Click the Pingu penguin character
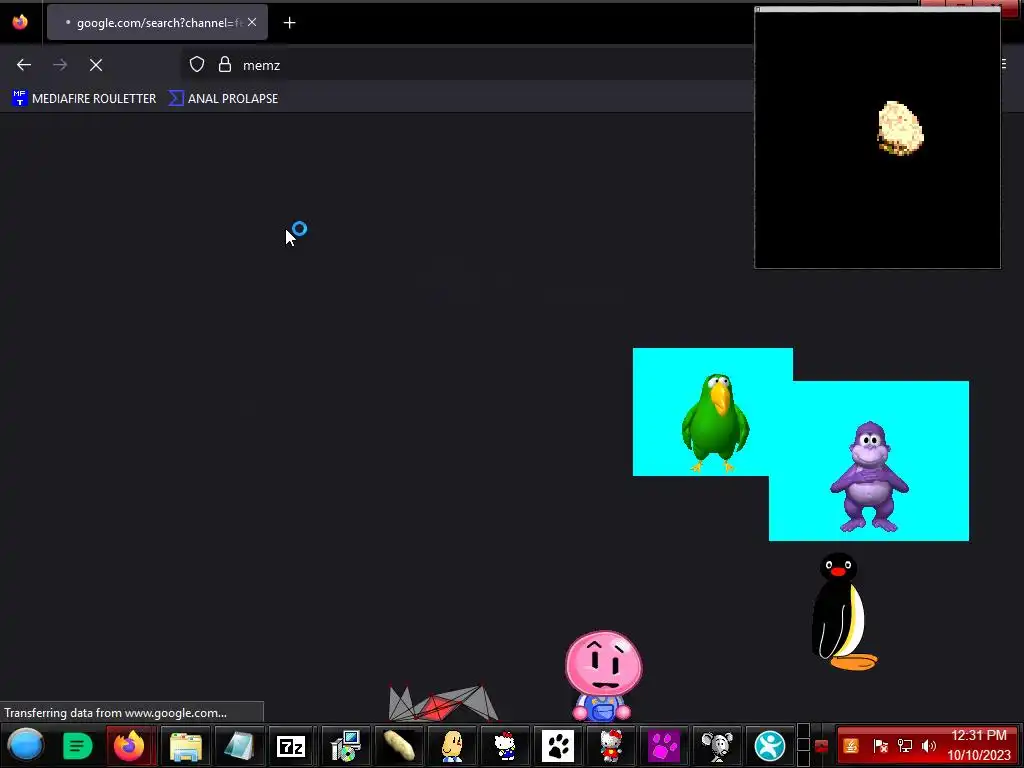The height and width of the screenshot is (768, 1024). (x=842, y=611)
